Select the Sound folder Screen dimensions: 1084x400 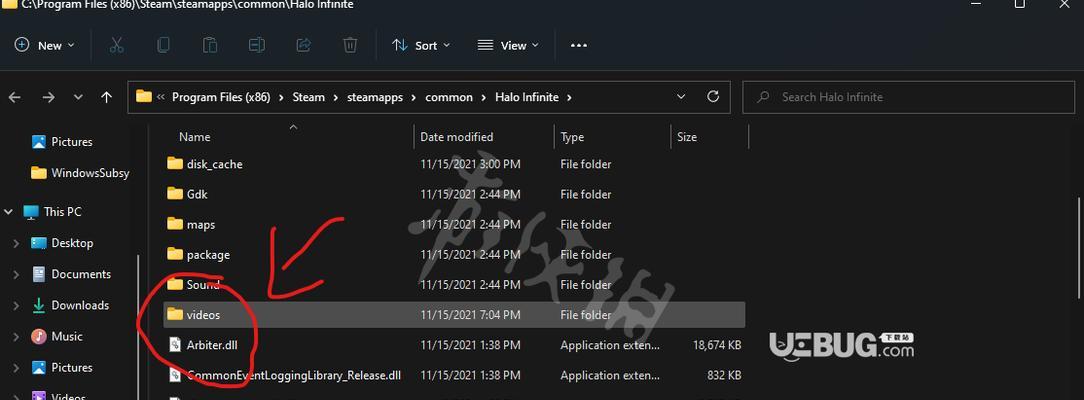(203, 285)
